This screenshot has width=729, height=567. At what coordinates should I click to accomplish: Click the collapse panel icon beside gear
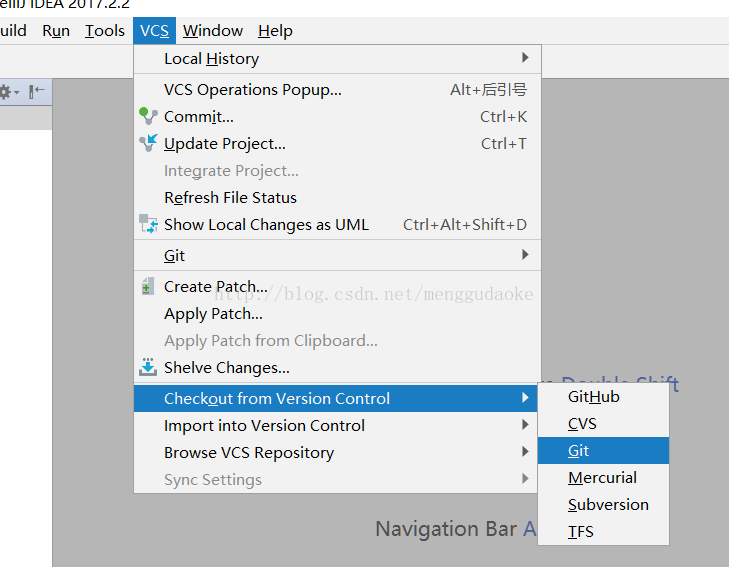37,92
